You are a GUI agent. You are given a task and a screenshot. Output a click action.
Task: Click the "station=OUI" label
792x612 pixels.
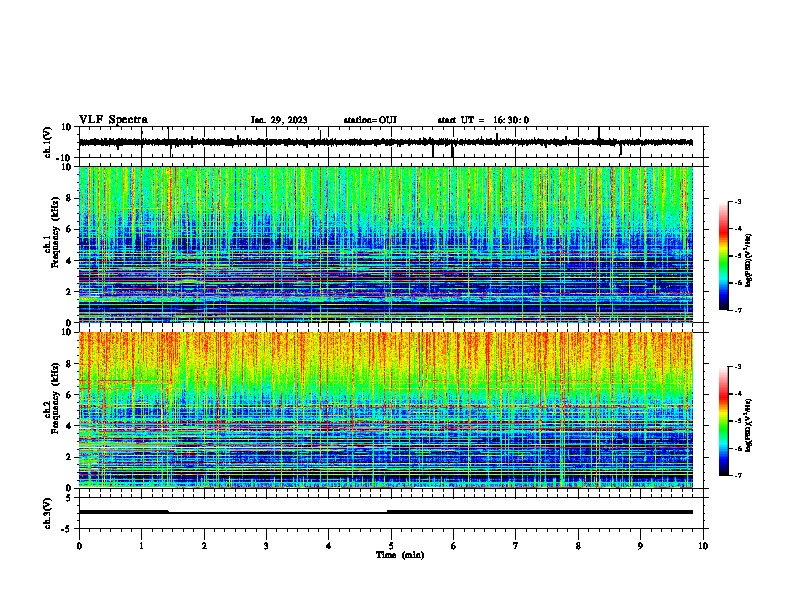[x=370, y=120]
